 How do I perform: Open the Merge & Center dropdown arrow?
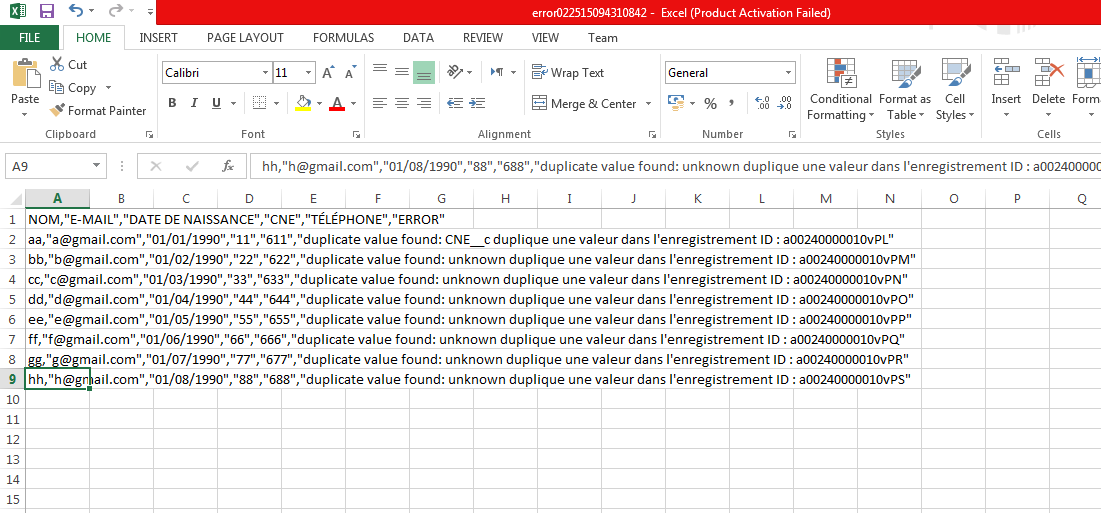(x=648, y=104)
